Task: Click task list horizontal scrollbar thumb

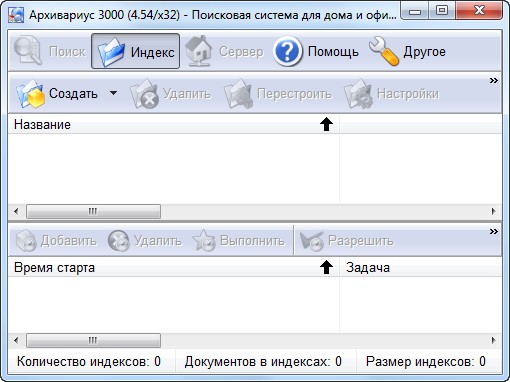Action: [93, 340]
